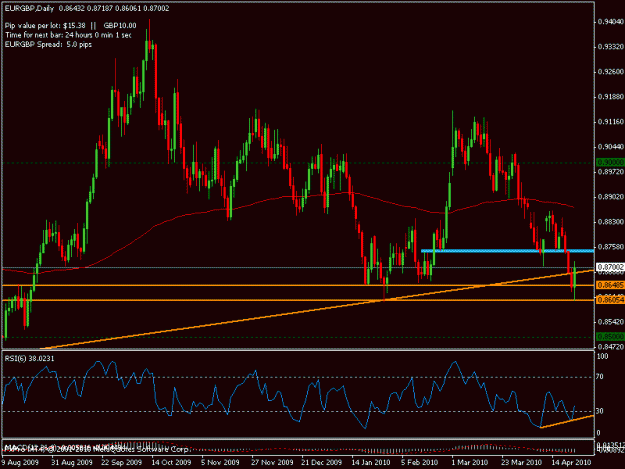
Task: Click the 22 Sep 2009 date label
Action: (121, 463)
